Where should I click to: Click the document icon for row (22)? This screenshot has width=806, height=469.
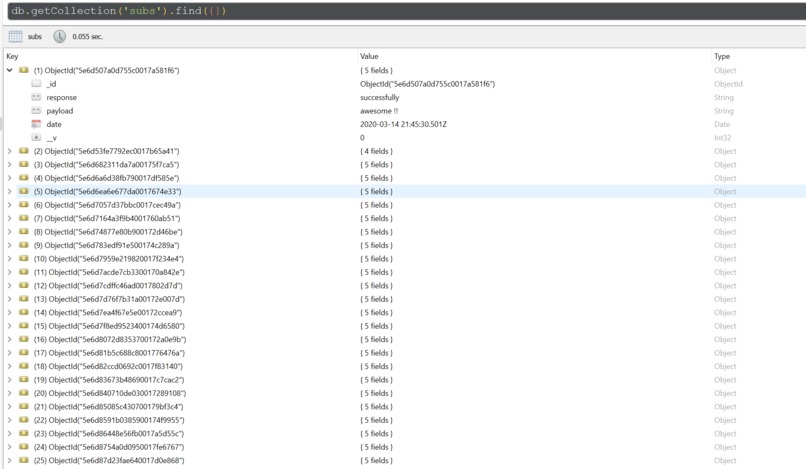pos(24,420)
